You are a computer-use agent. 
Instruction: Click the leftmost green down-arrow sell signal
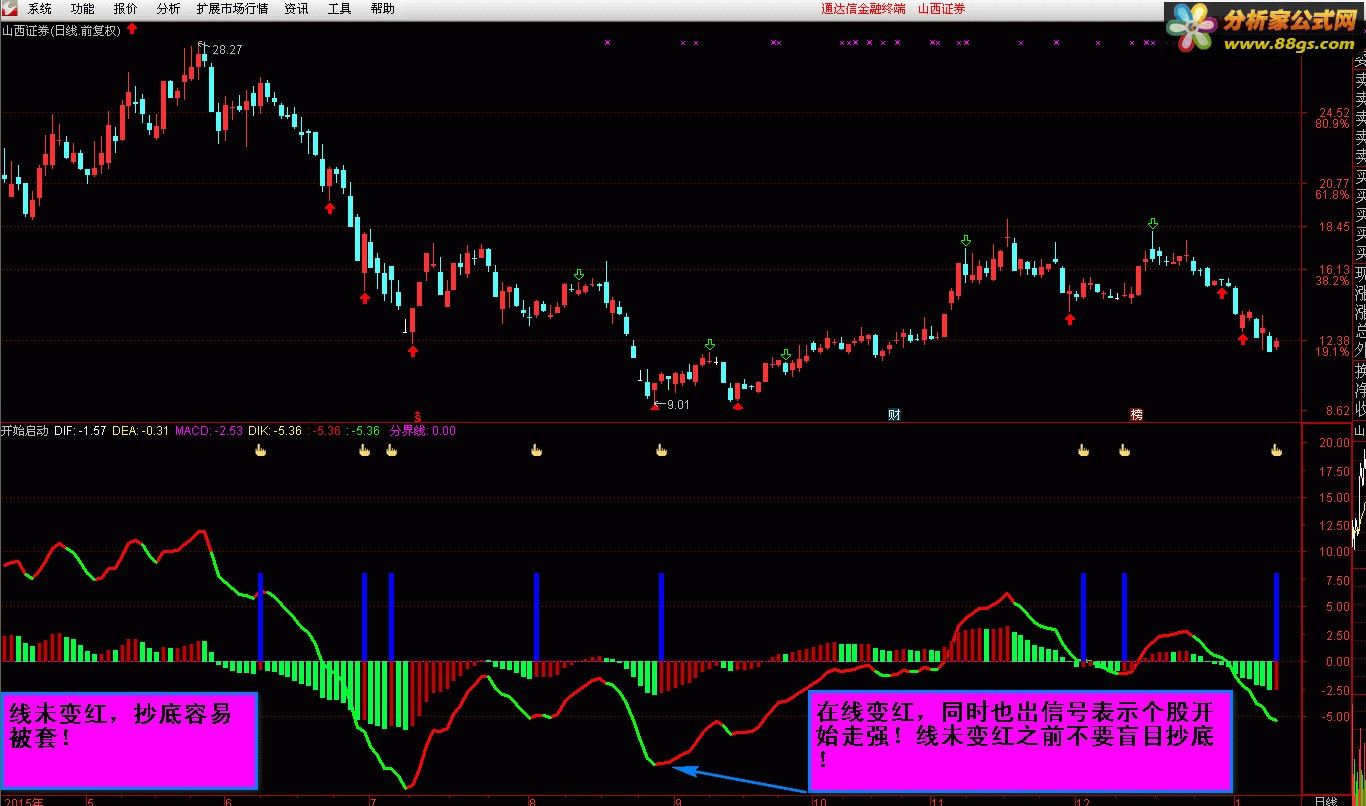coord(579,274)
